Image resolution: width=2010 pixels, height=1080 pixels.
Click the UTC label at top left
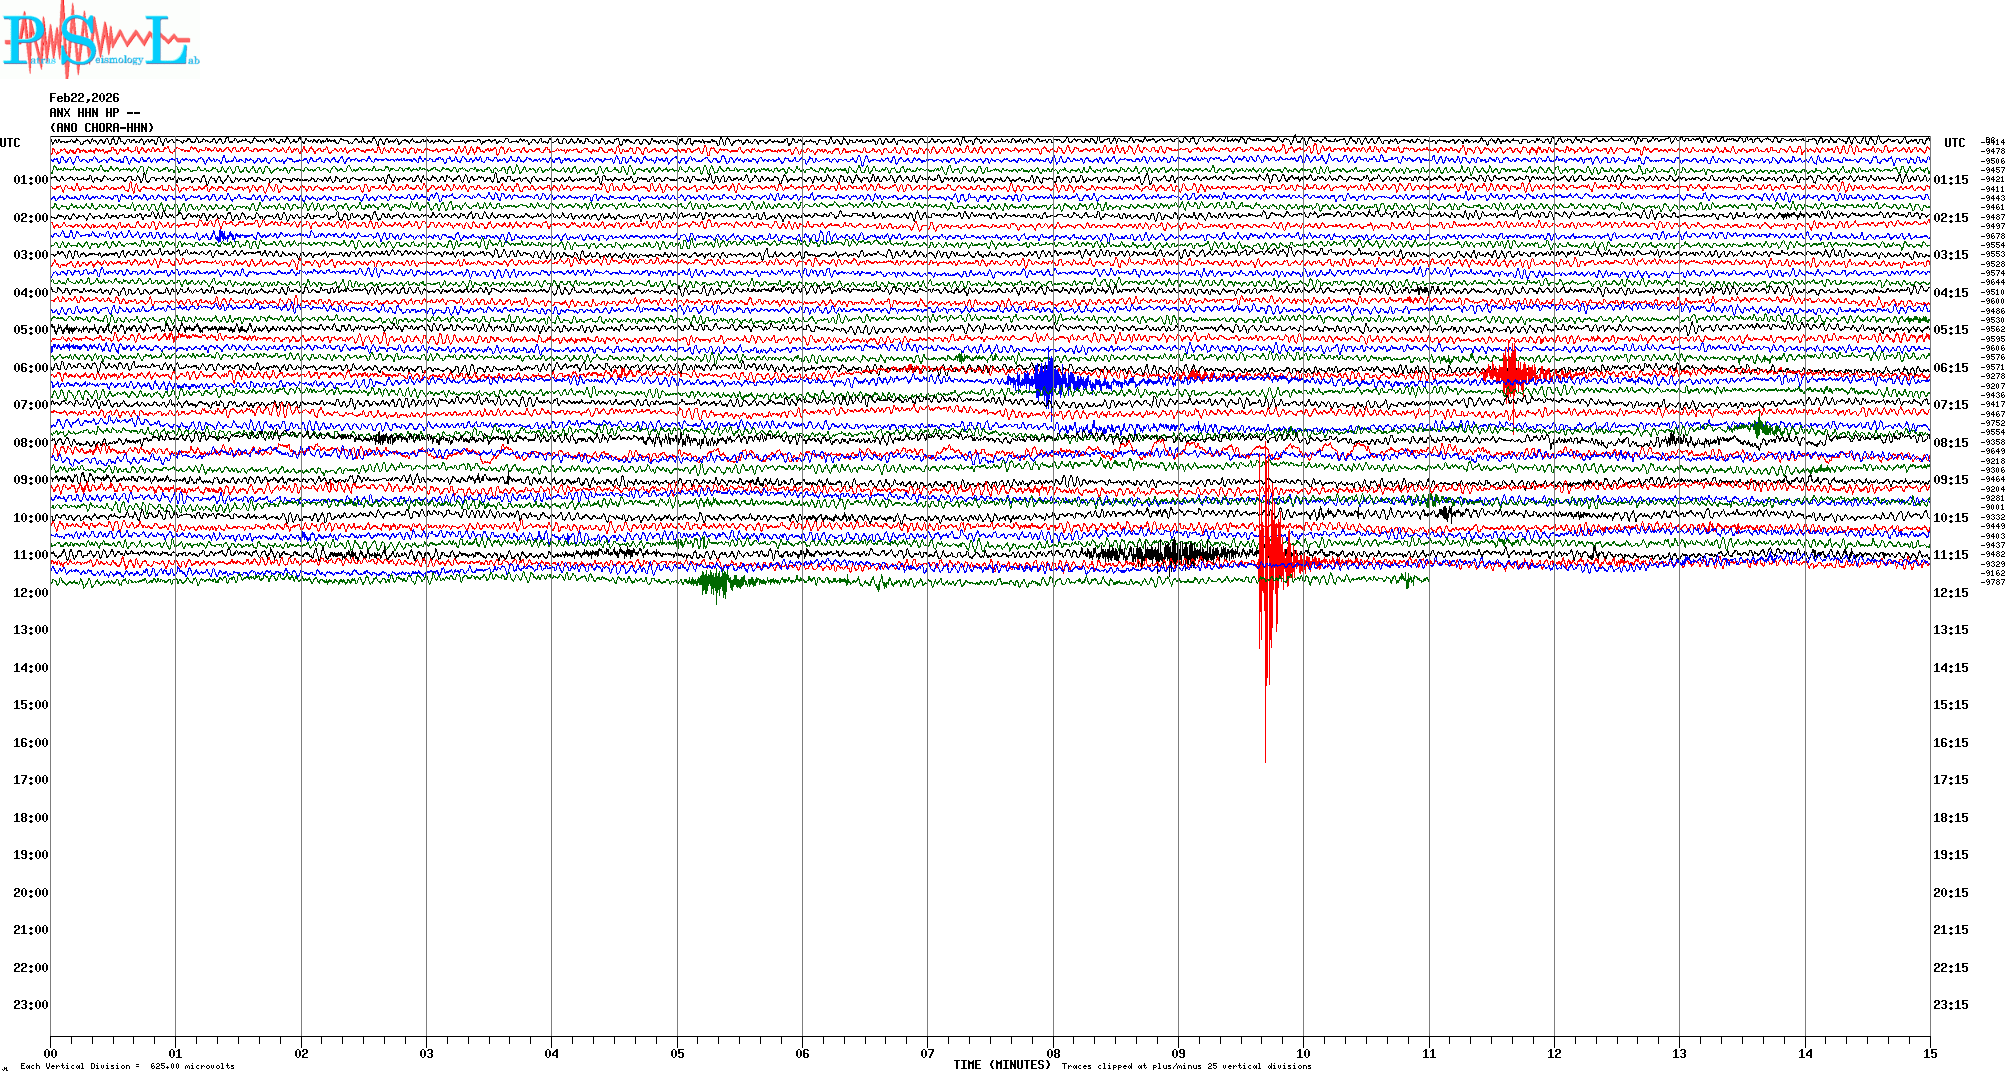[x=10, y=143]
